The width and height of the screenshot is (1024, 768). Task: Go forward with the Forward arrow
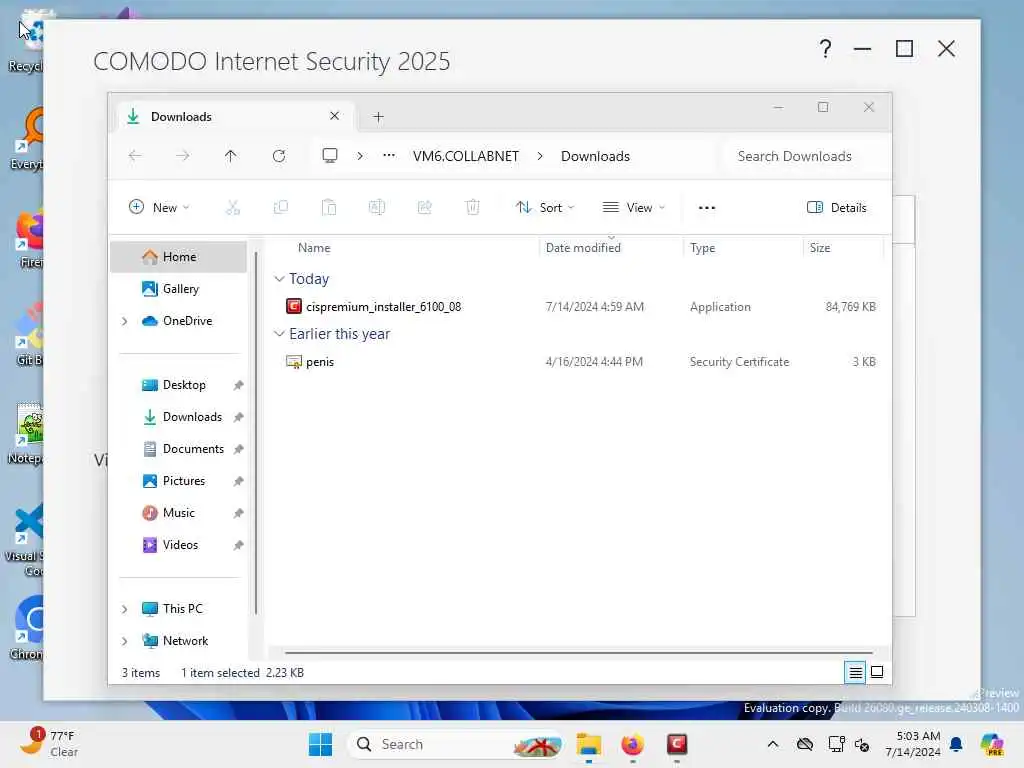click(x=183, y=156)
